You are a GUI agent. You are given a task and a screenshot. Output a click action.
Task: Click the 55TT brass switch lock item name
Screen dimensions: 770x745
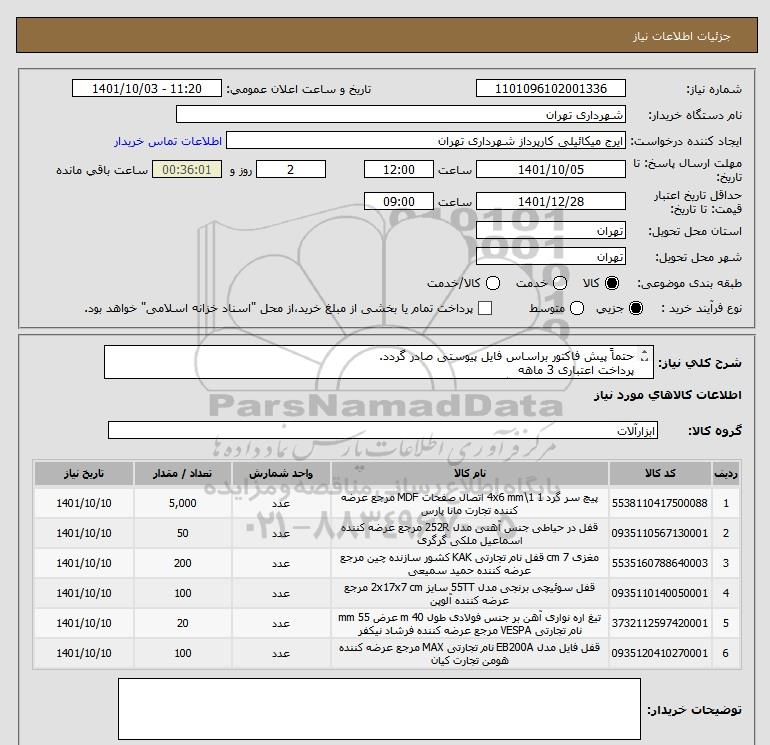pos(470,593)
